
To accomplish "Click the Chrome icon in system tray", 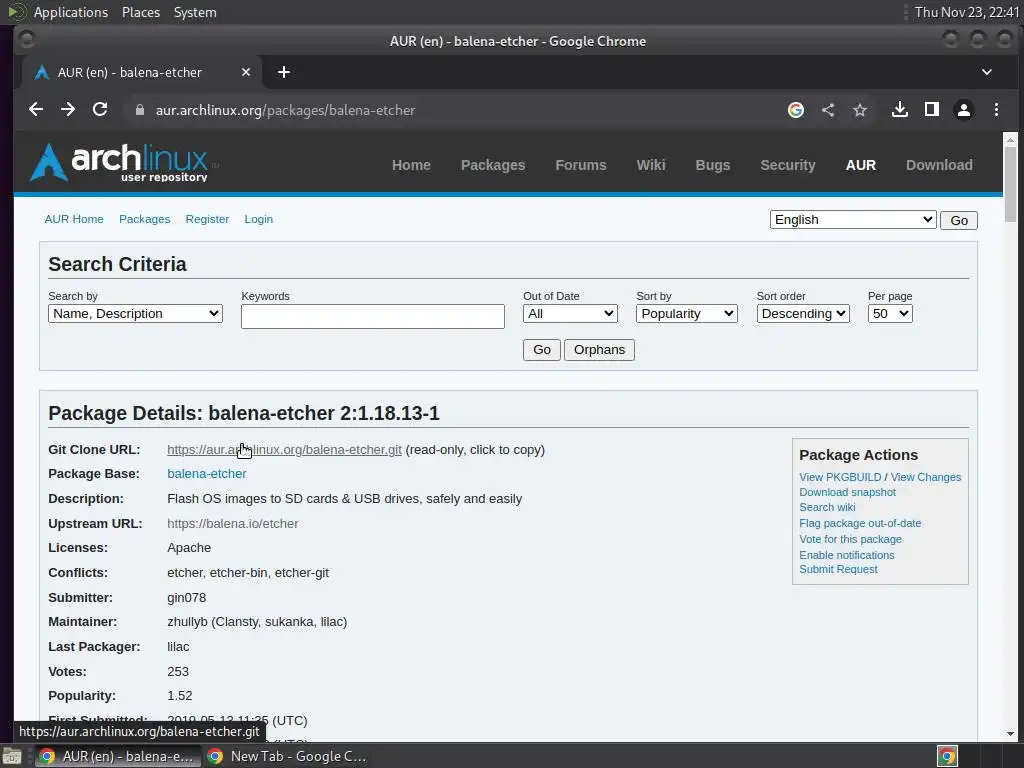I will point(947,756).
